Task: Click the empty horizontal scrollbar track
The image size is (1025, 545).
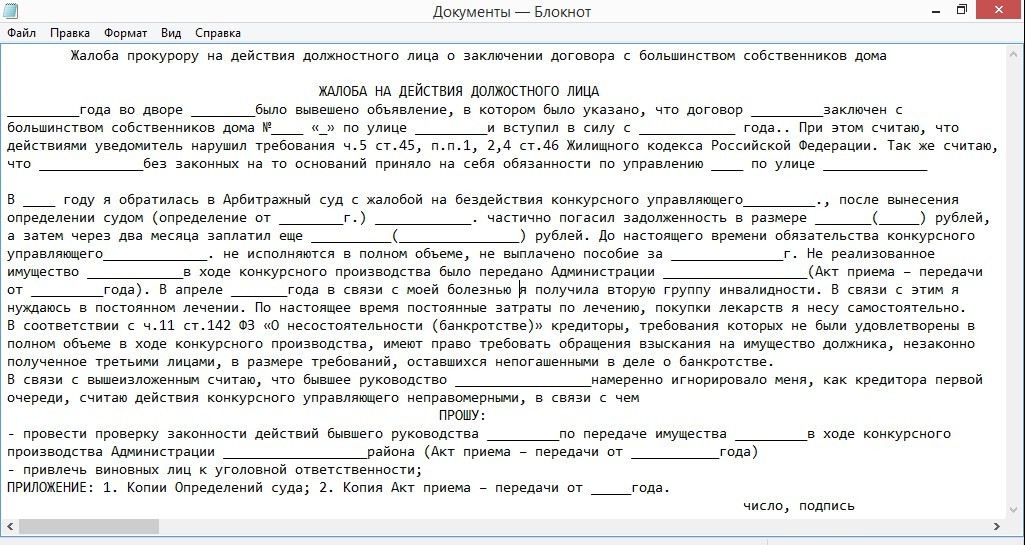Action: point(574,526)
